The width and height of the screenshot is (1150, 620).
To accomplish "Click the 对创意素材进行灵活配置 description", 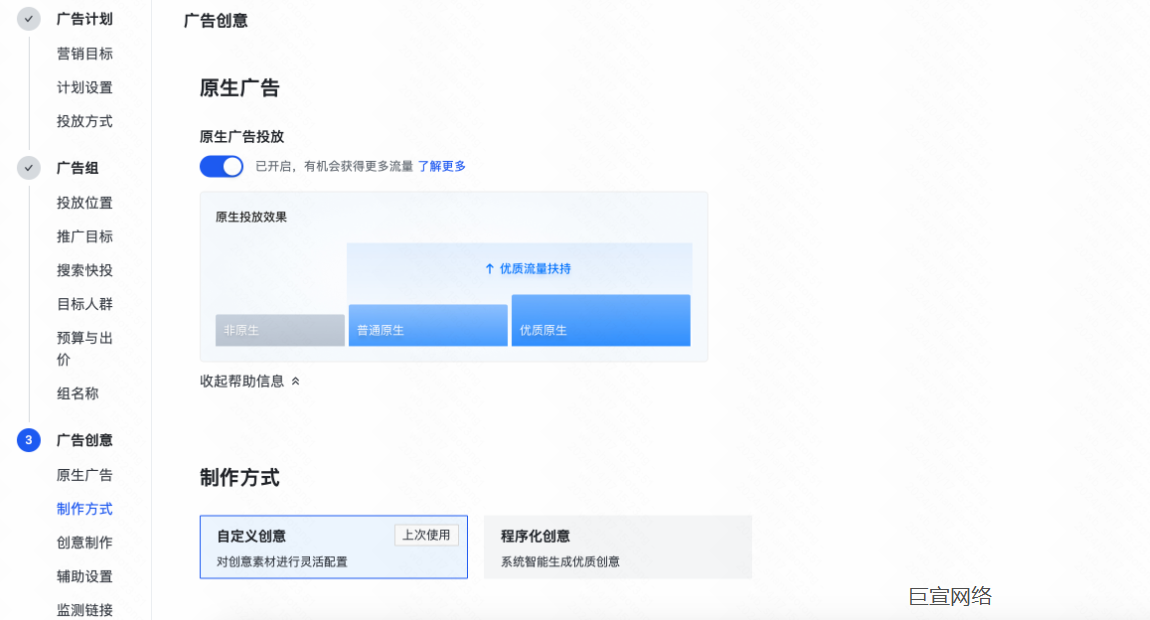I will [x=282, y=561].
